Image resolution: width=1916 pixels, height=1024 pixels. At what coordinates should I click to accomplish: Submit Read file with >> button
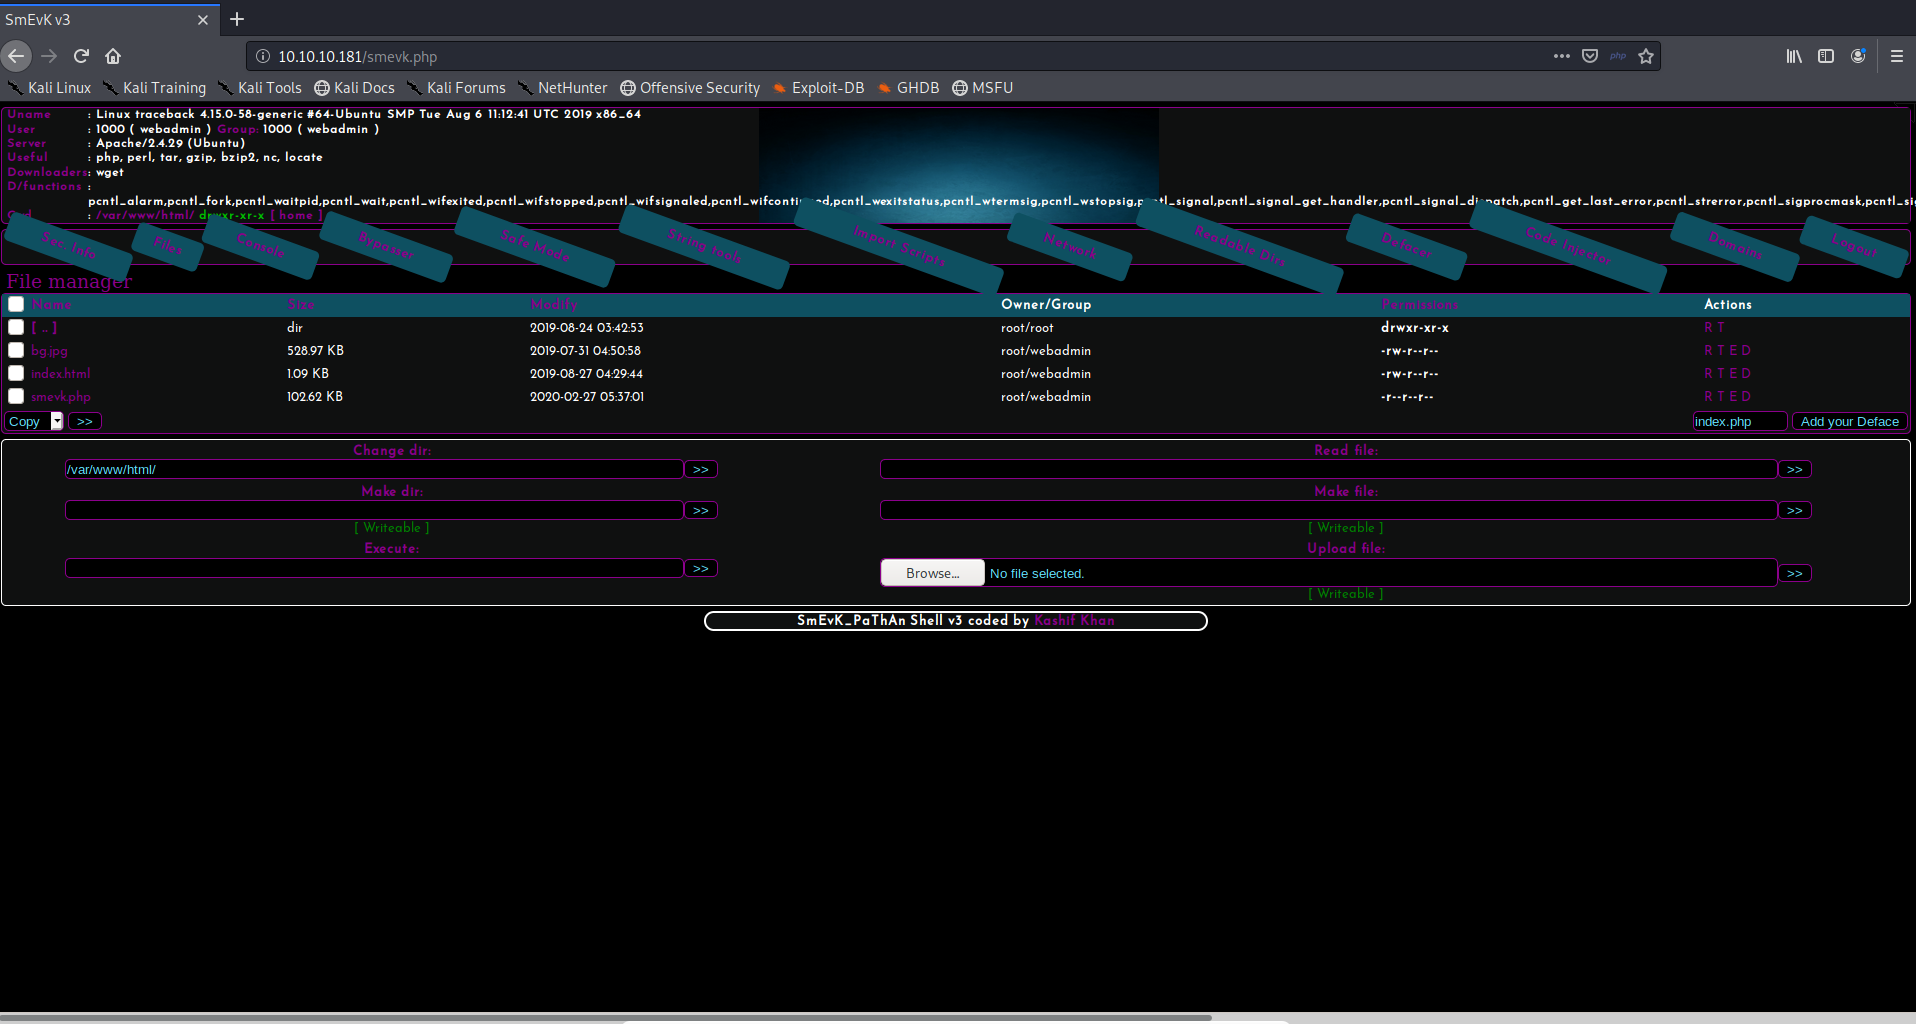pyautogui.click(x=1795, y=469)
